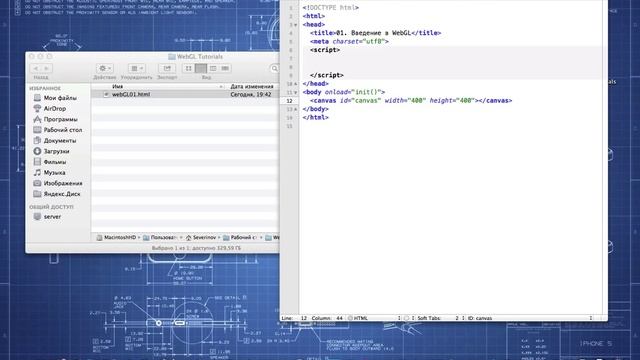Click the Программы applications icon in sidebar
The height and width of the screenshot is (360, 640).
37,119
